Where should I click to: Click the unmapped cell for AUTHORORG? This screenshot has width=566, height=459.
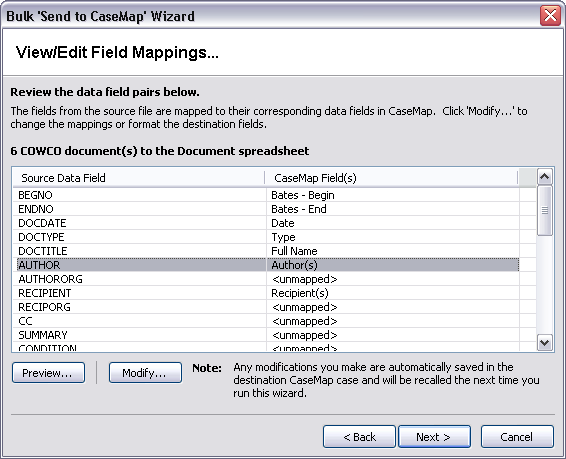tap(393, 279)
